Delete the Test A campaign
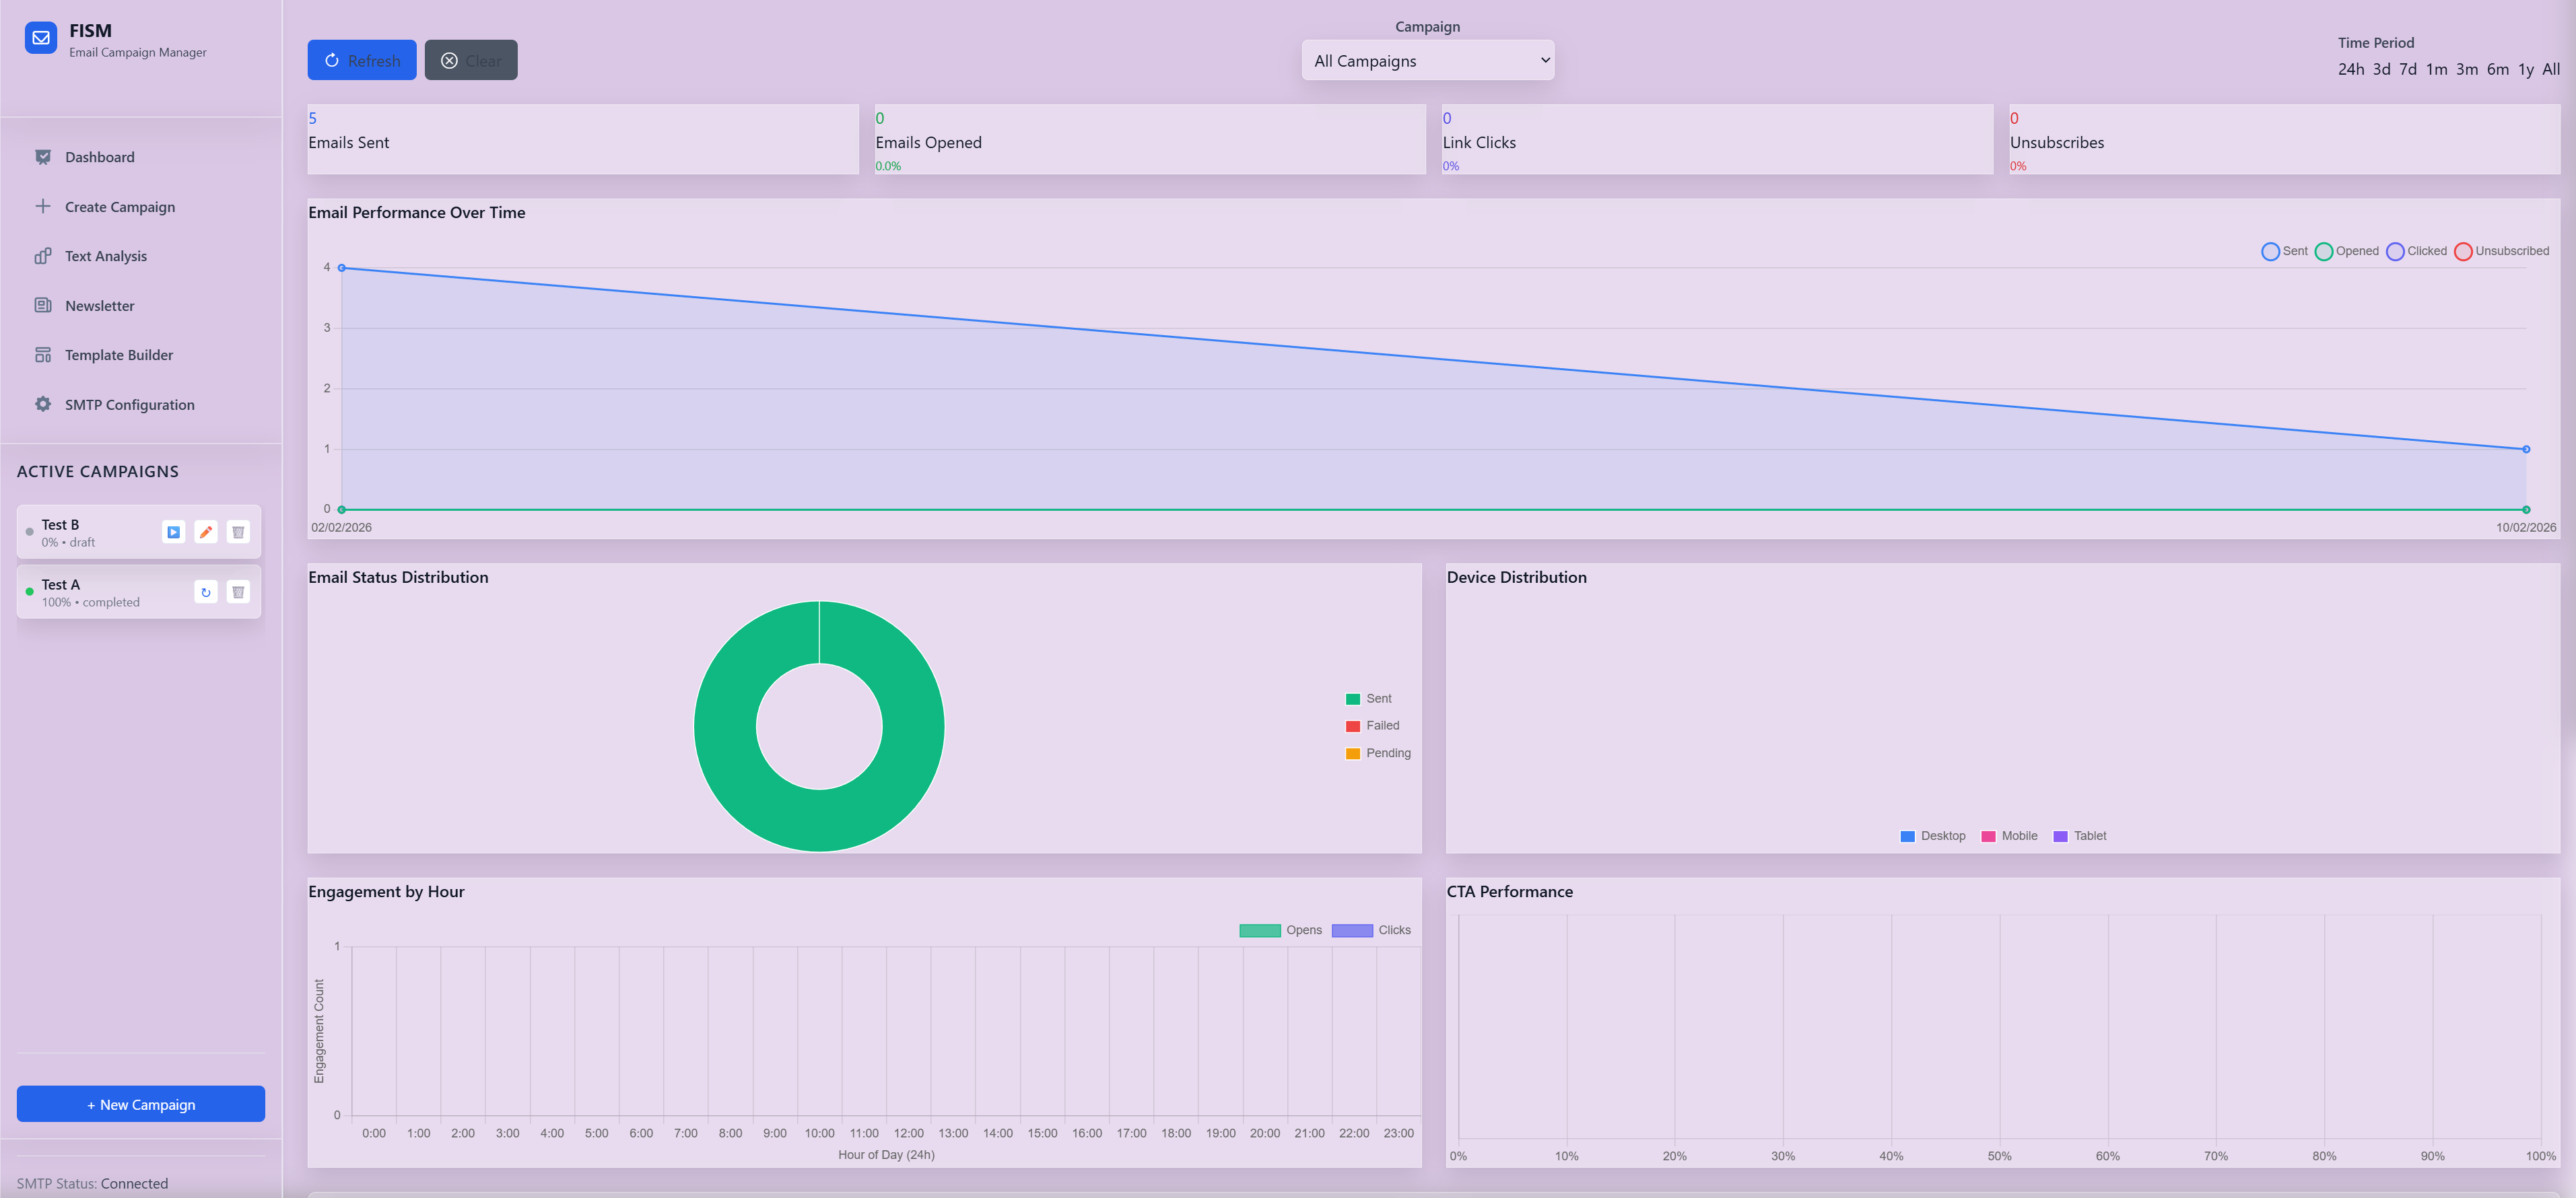 click(x=238, y=591)
